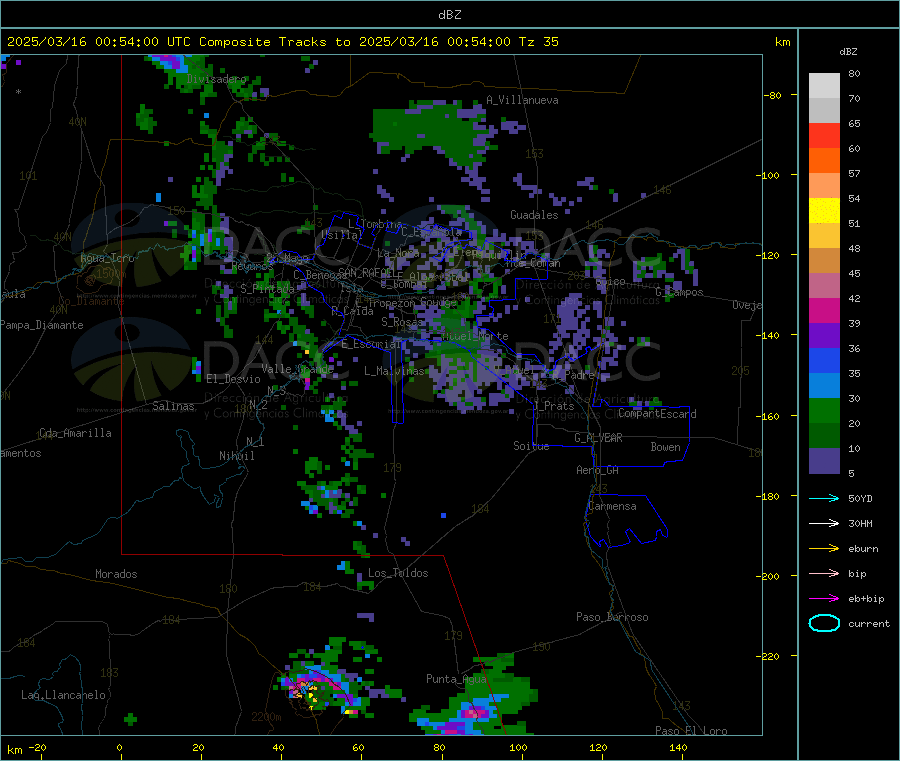The width and height of the screenshot is (900, 761).
Task: Click the A_Villanueva map label
Action: pyautogui.click(x=522, y=100)
